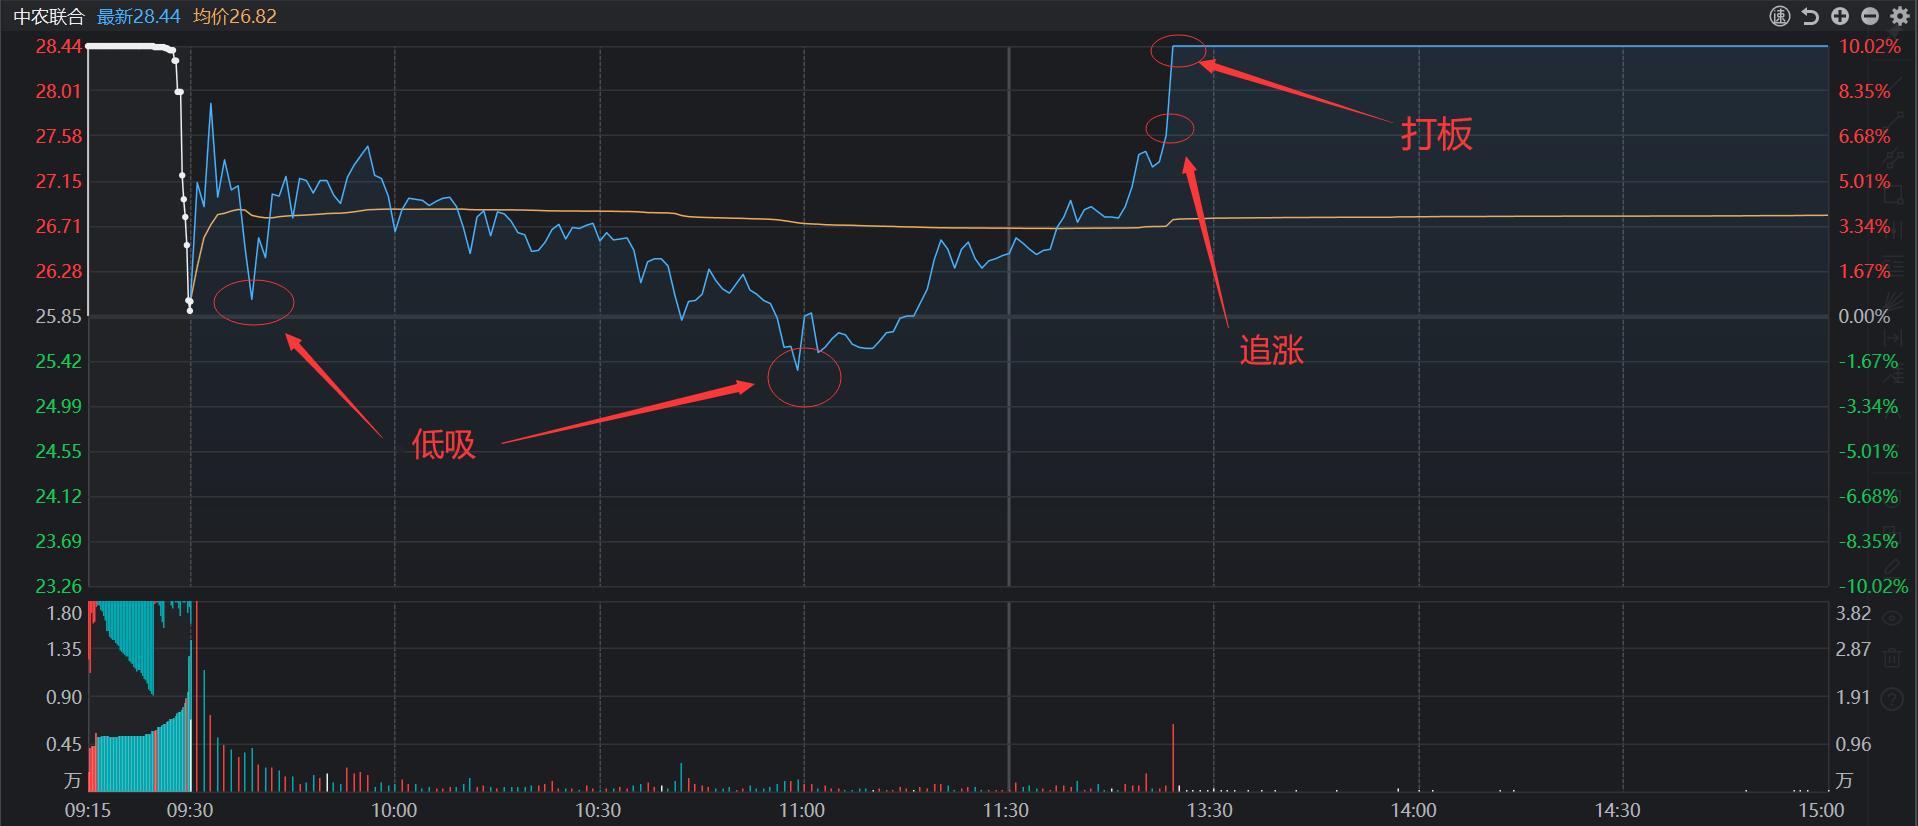This screenshot has width=1918, height=826.
Task: Click the 追涨 annotation text
Action: (1272, 351)
